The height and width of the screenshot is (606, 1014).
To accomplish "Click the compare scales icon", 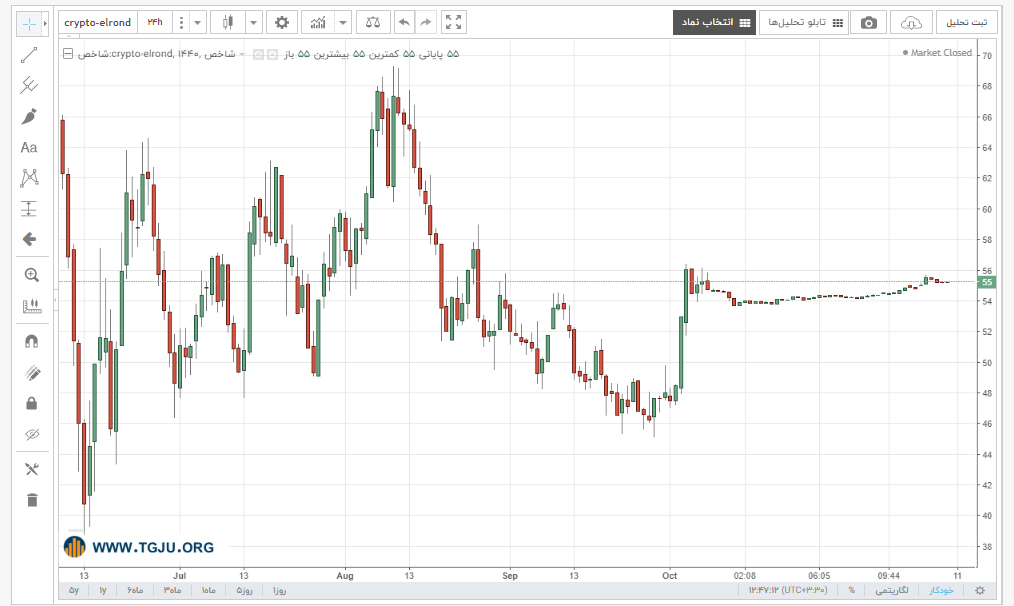I will [373, 23].
